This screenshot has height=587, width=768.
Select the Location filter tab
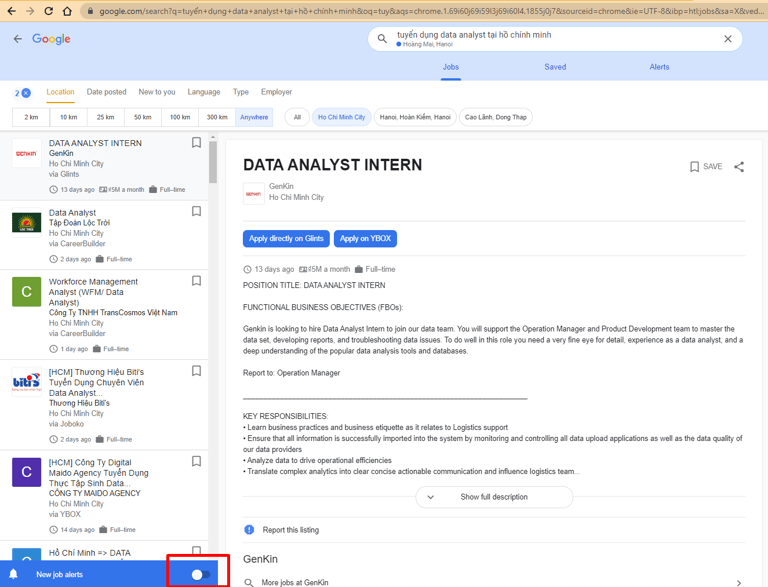pos(60,92)
